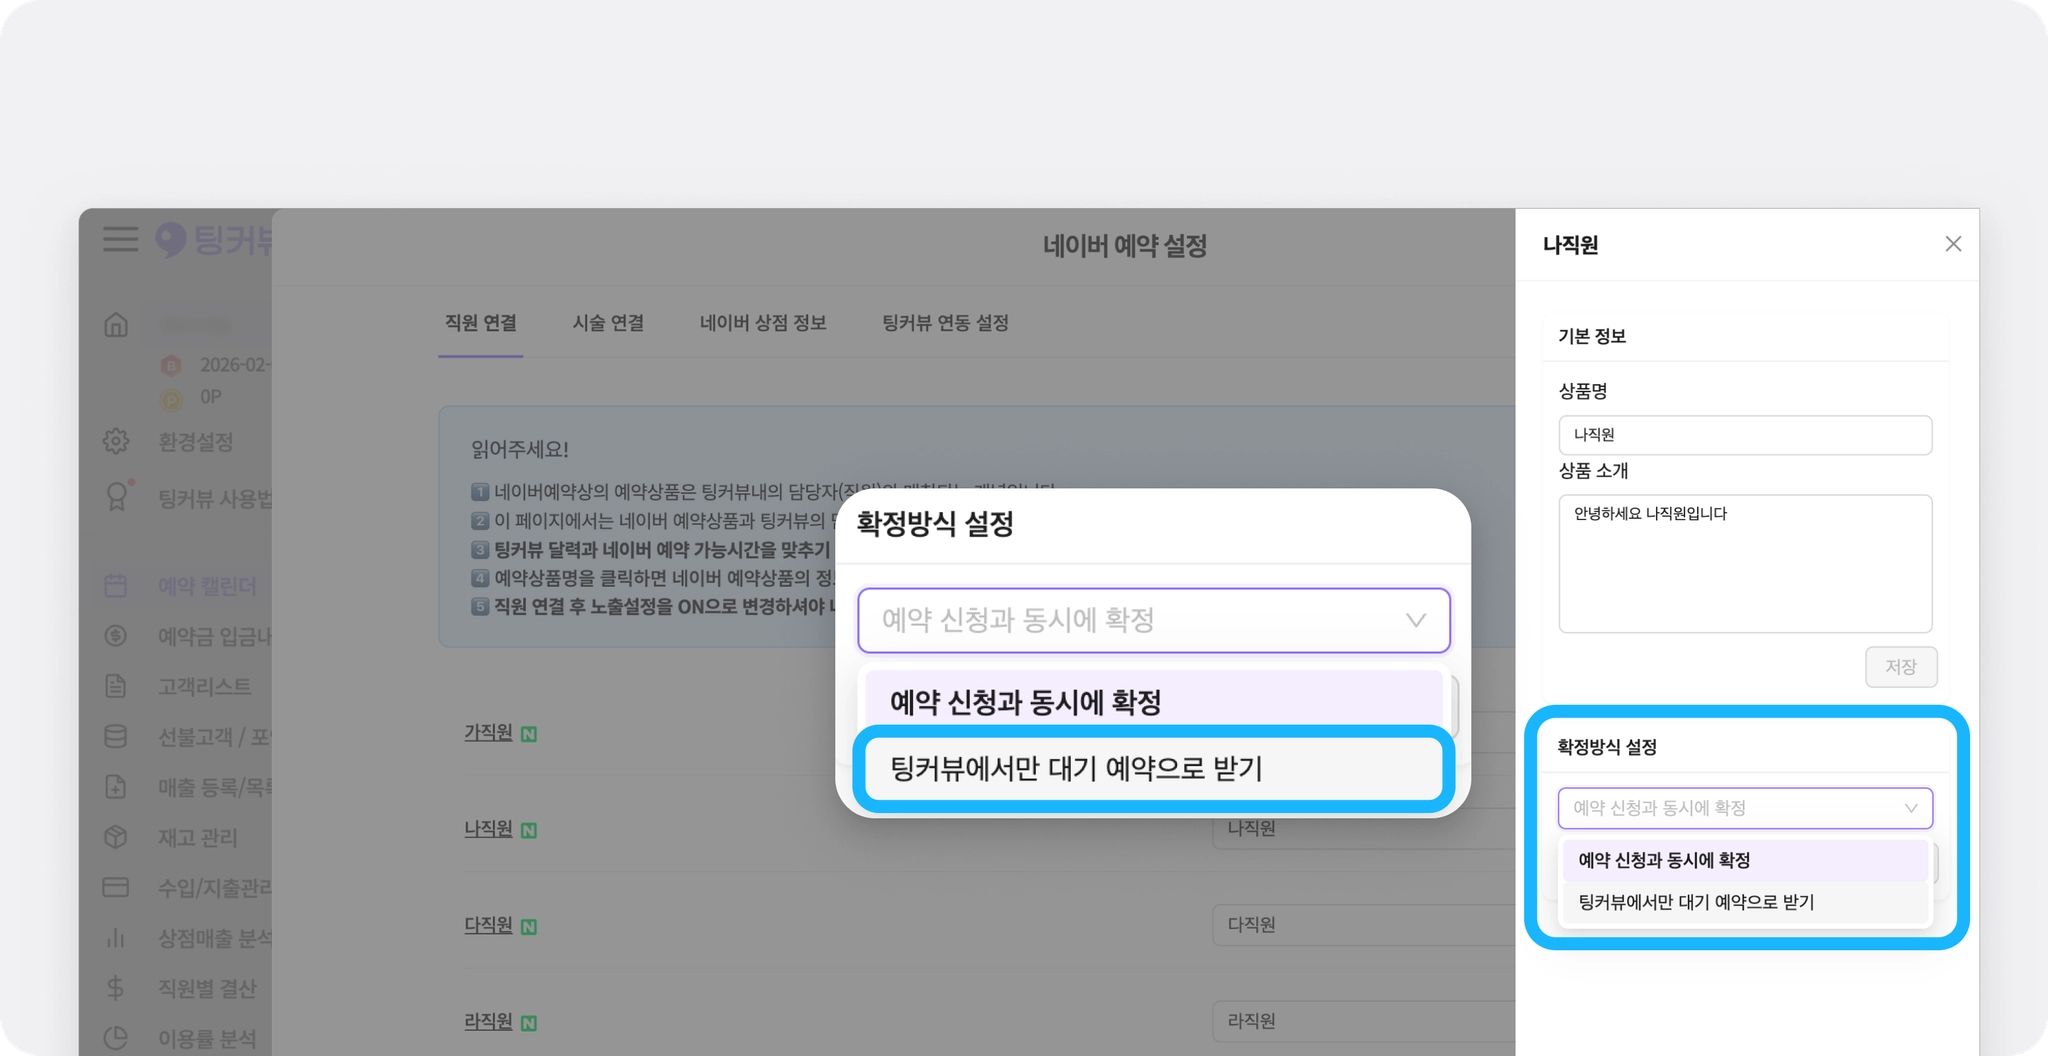Click the 확정방식 설정 heading in the side panel
The height and width of the screenshot is (1056, 2048).
point(1607,747)
